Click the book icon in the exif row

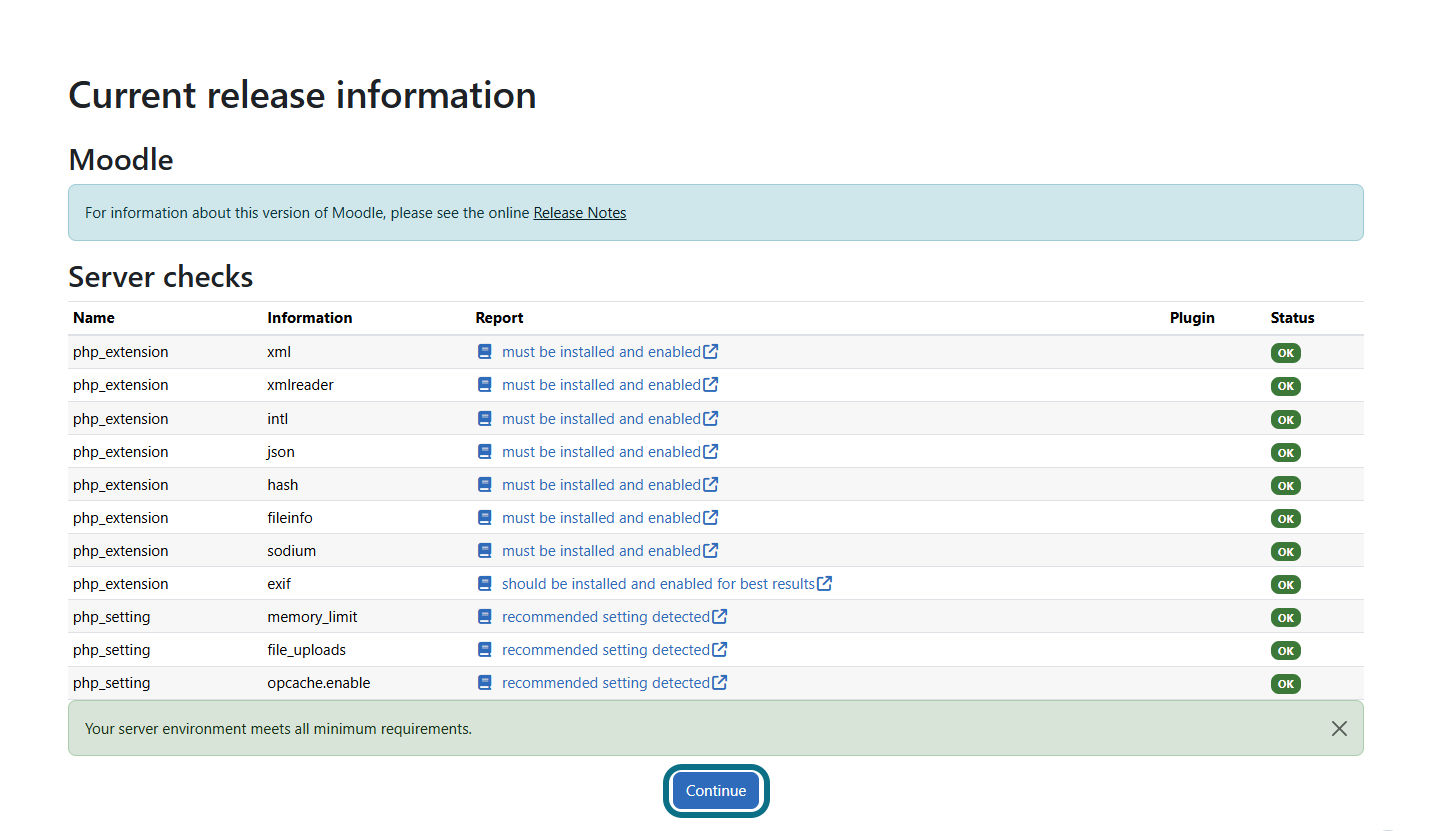(x=485, y=583)
